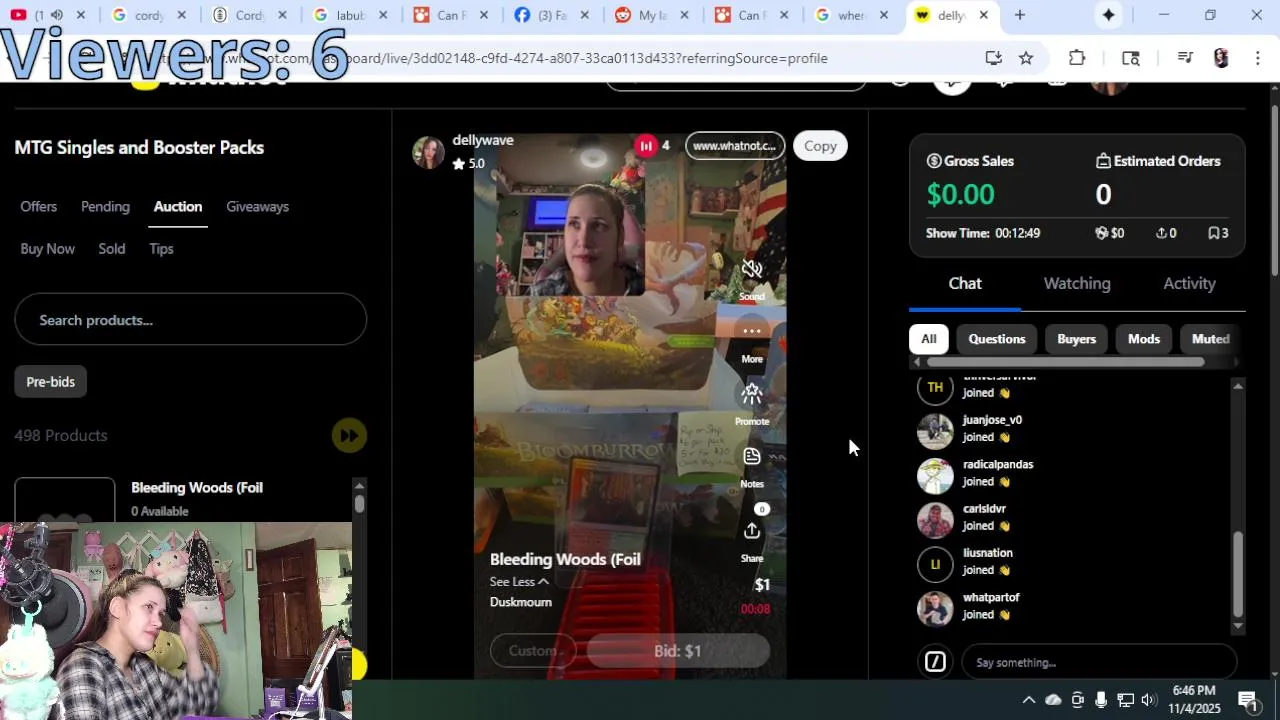Open the More options icon on video

point(752,331)
